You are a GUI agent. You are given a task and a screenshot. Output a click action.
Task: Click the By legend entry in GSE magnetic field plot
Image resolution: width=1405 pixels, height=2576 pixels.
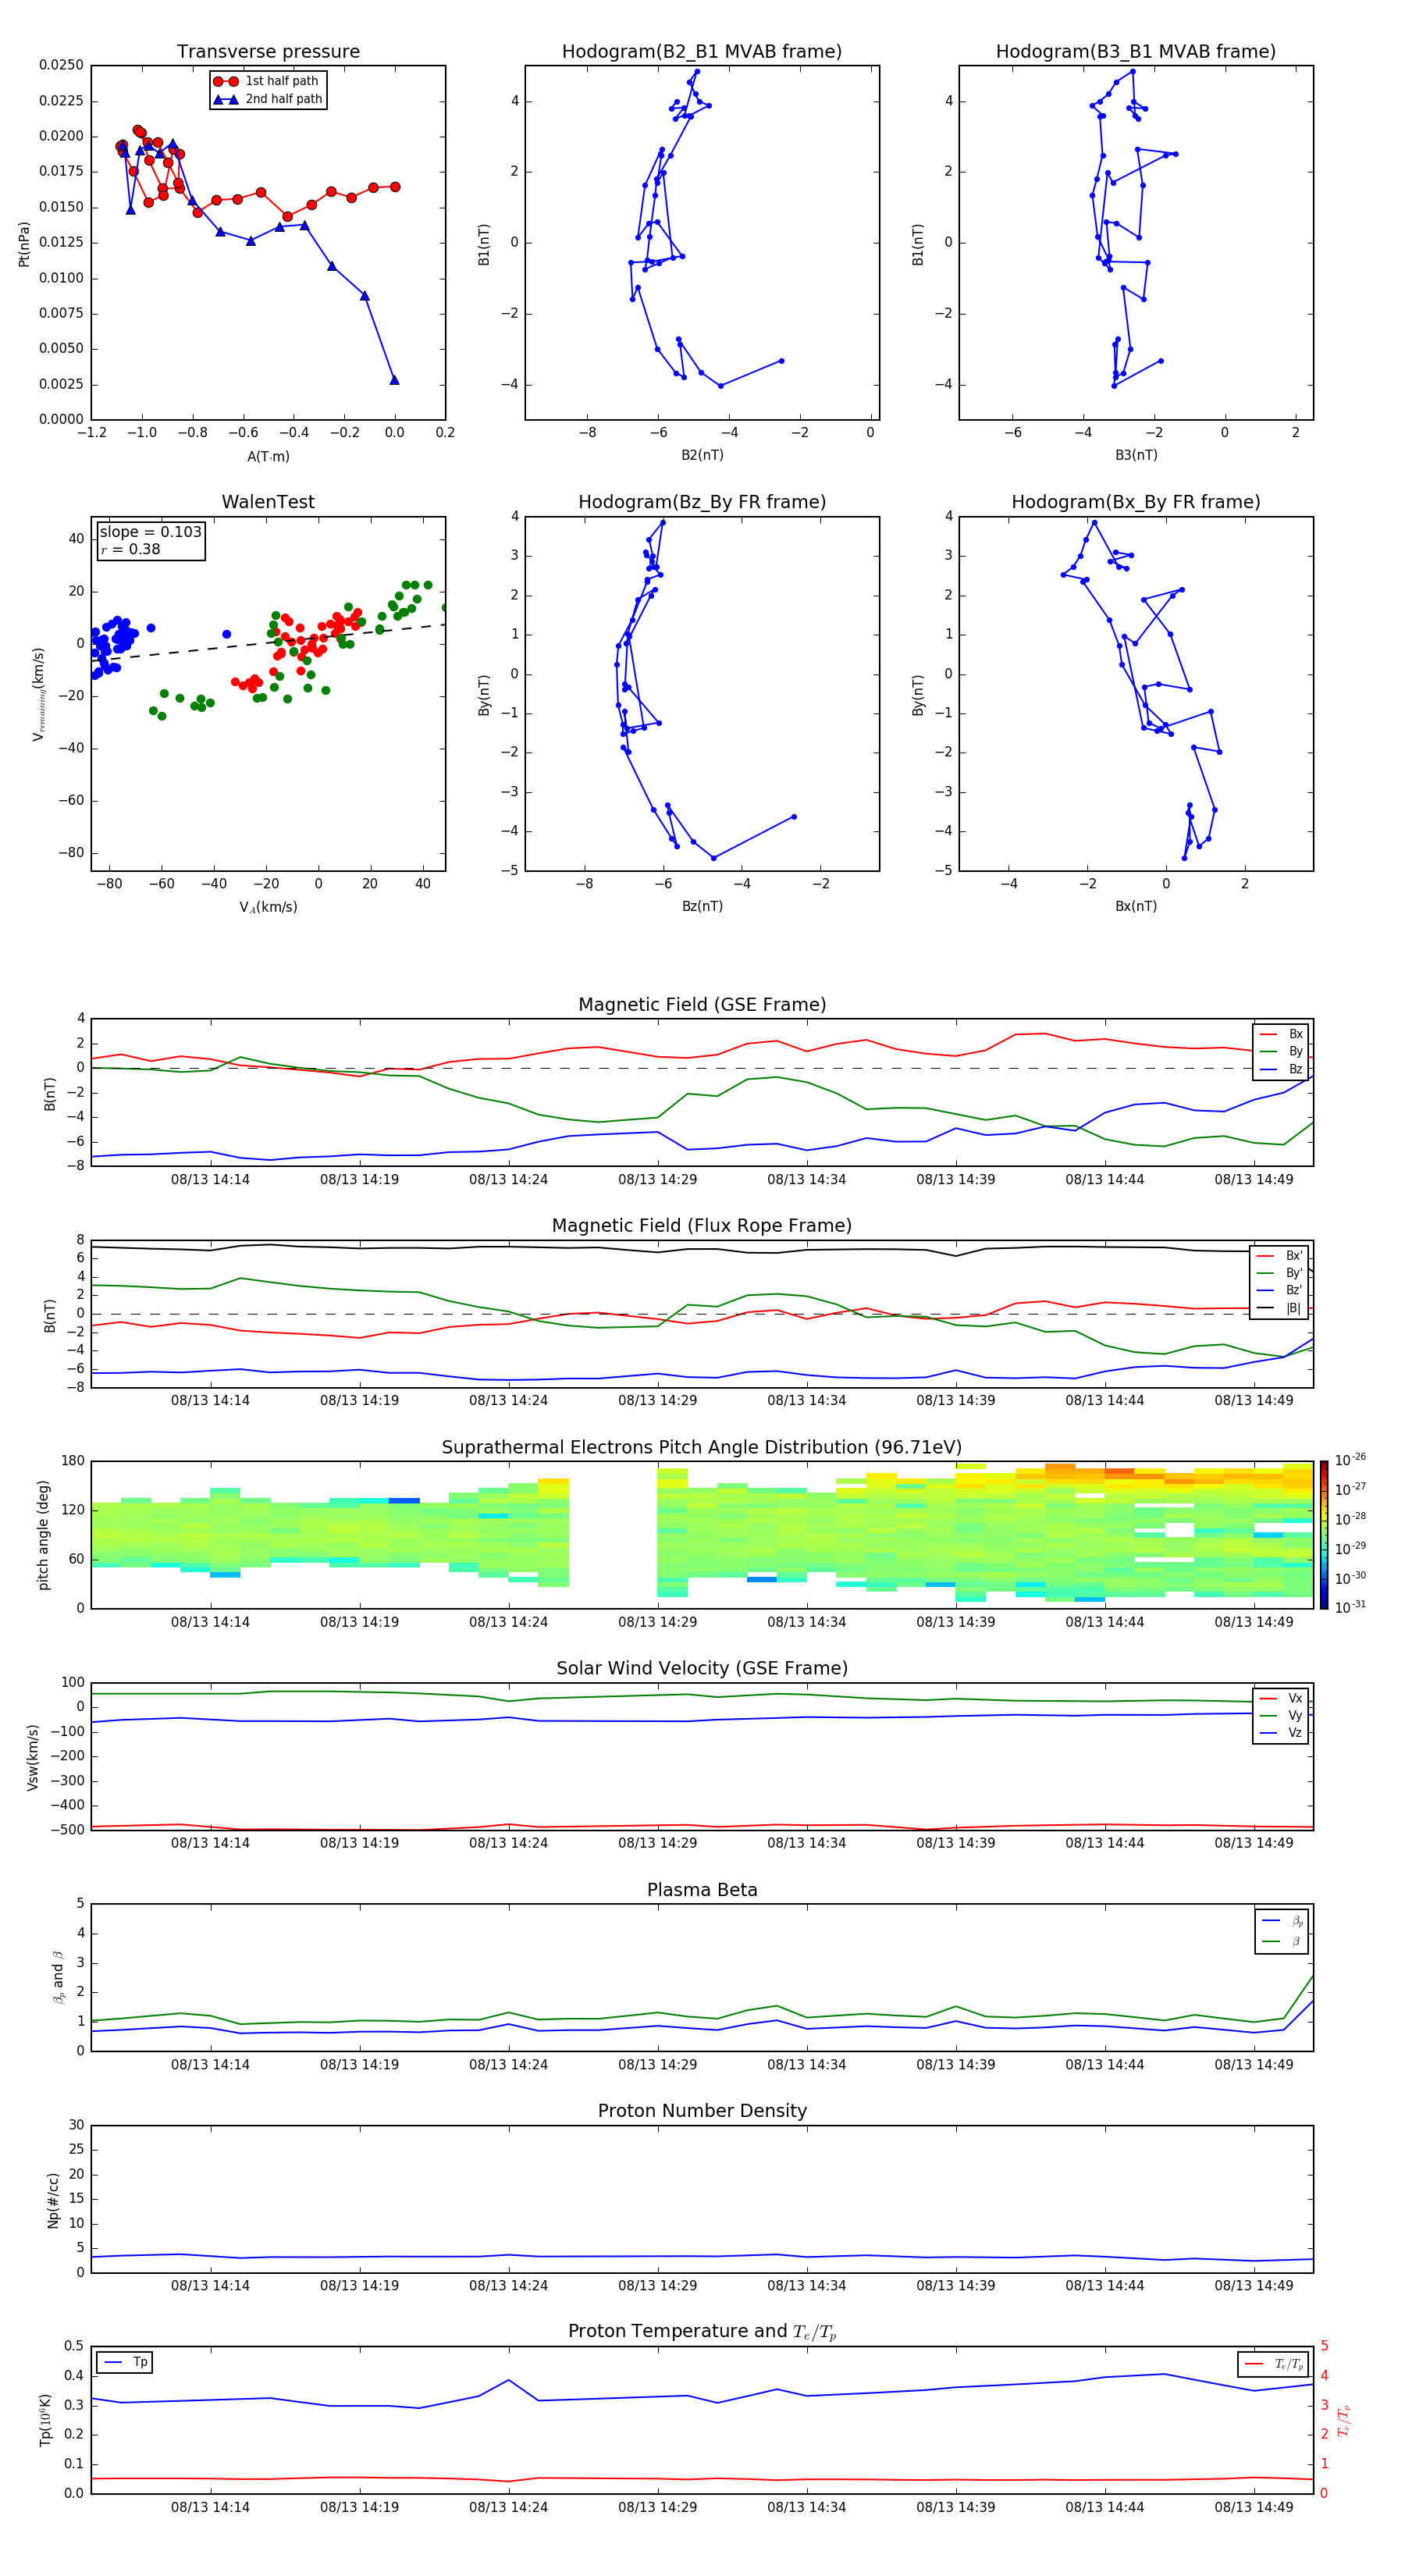[x=1281, y=1052]
